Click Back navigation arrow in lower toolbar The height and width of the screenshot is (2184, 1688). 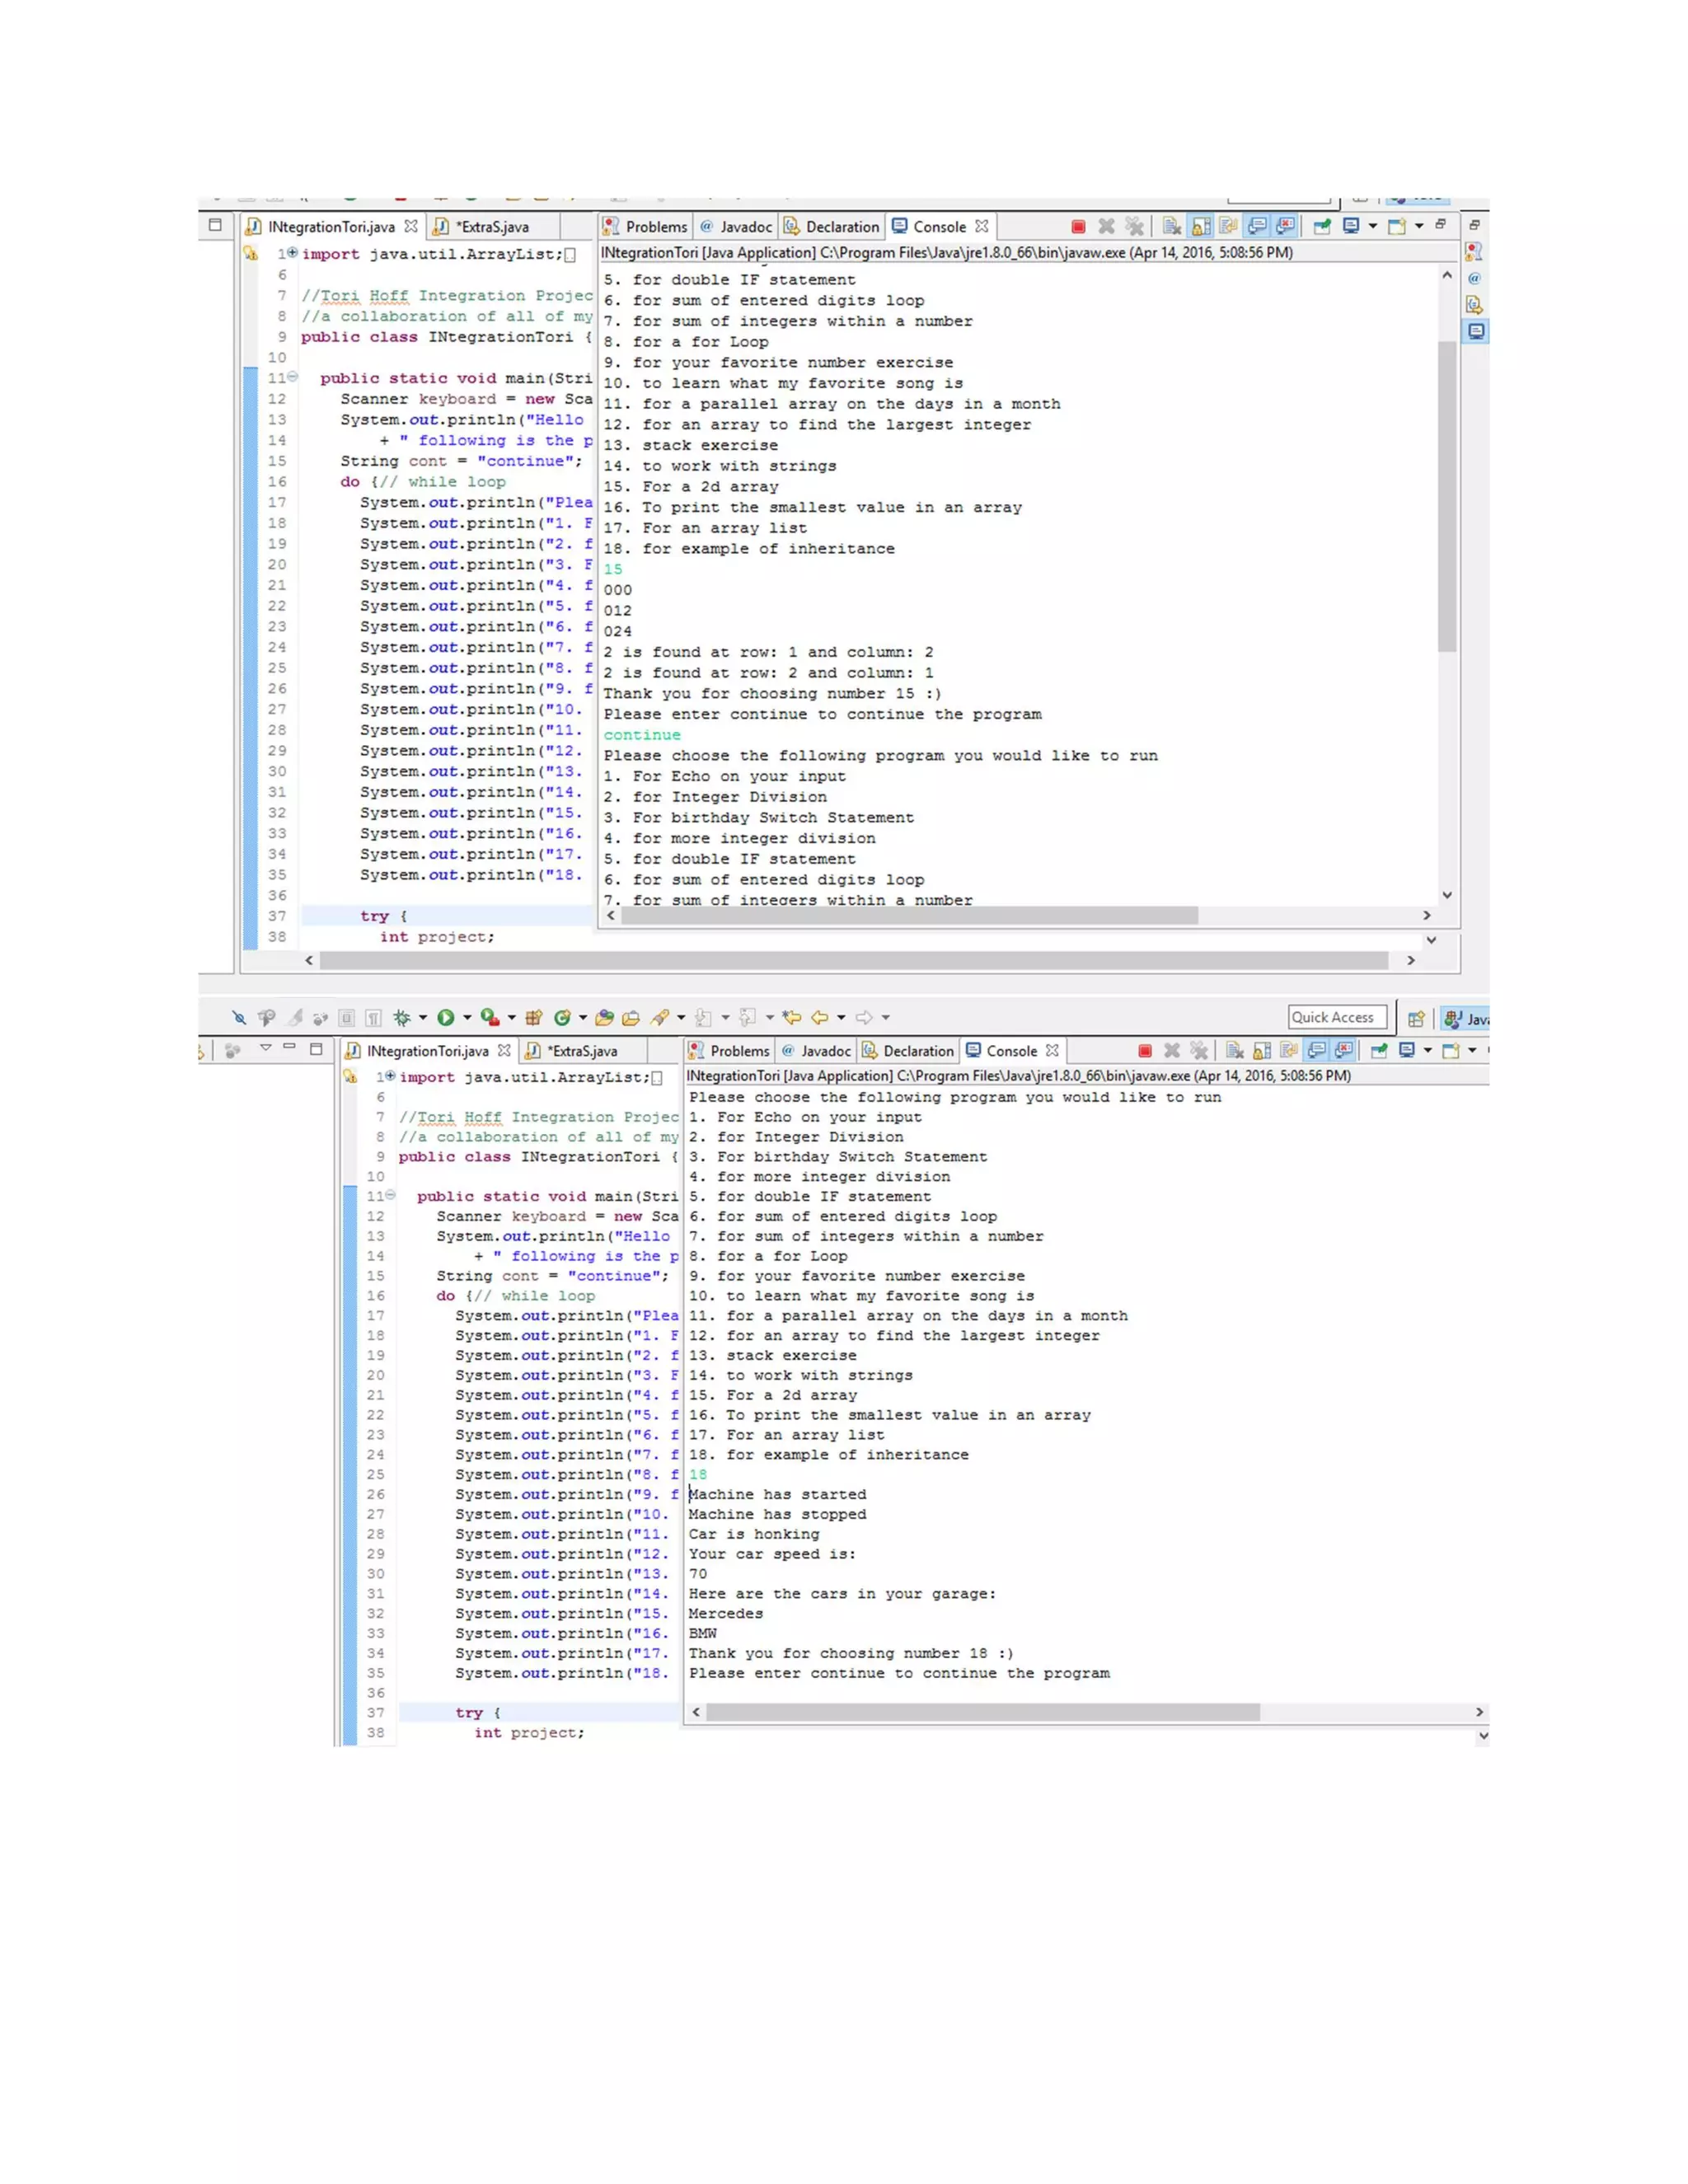(820, 1017)
